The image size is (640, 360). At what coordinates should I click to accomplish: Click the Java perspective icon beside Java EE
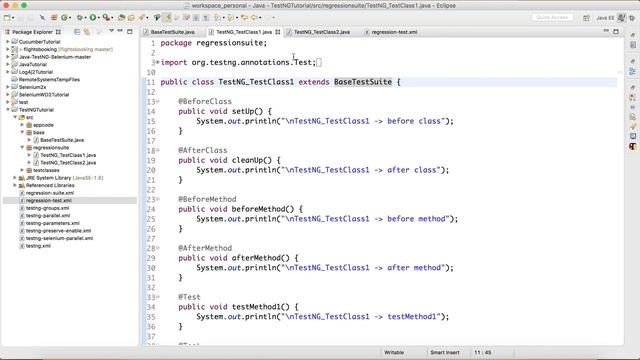pyautogui.click(x=622, y=18)
